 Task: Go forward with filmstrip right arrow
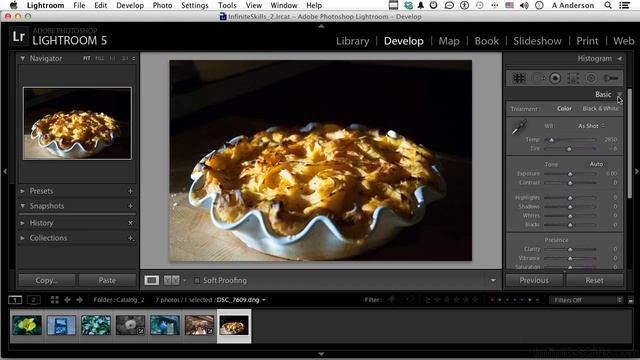click(80, 300)
